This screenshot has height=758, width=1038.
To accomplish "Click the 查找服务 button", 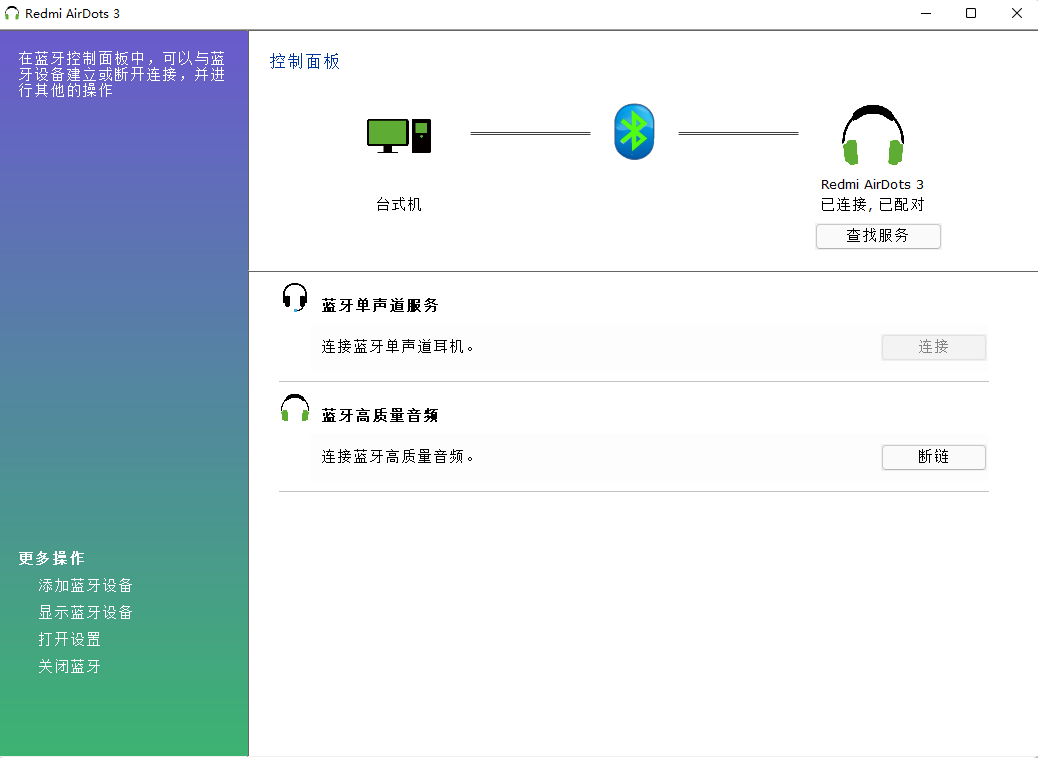I will [878, 236].
